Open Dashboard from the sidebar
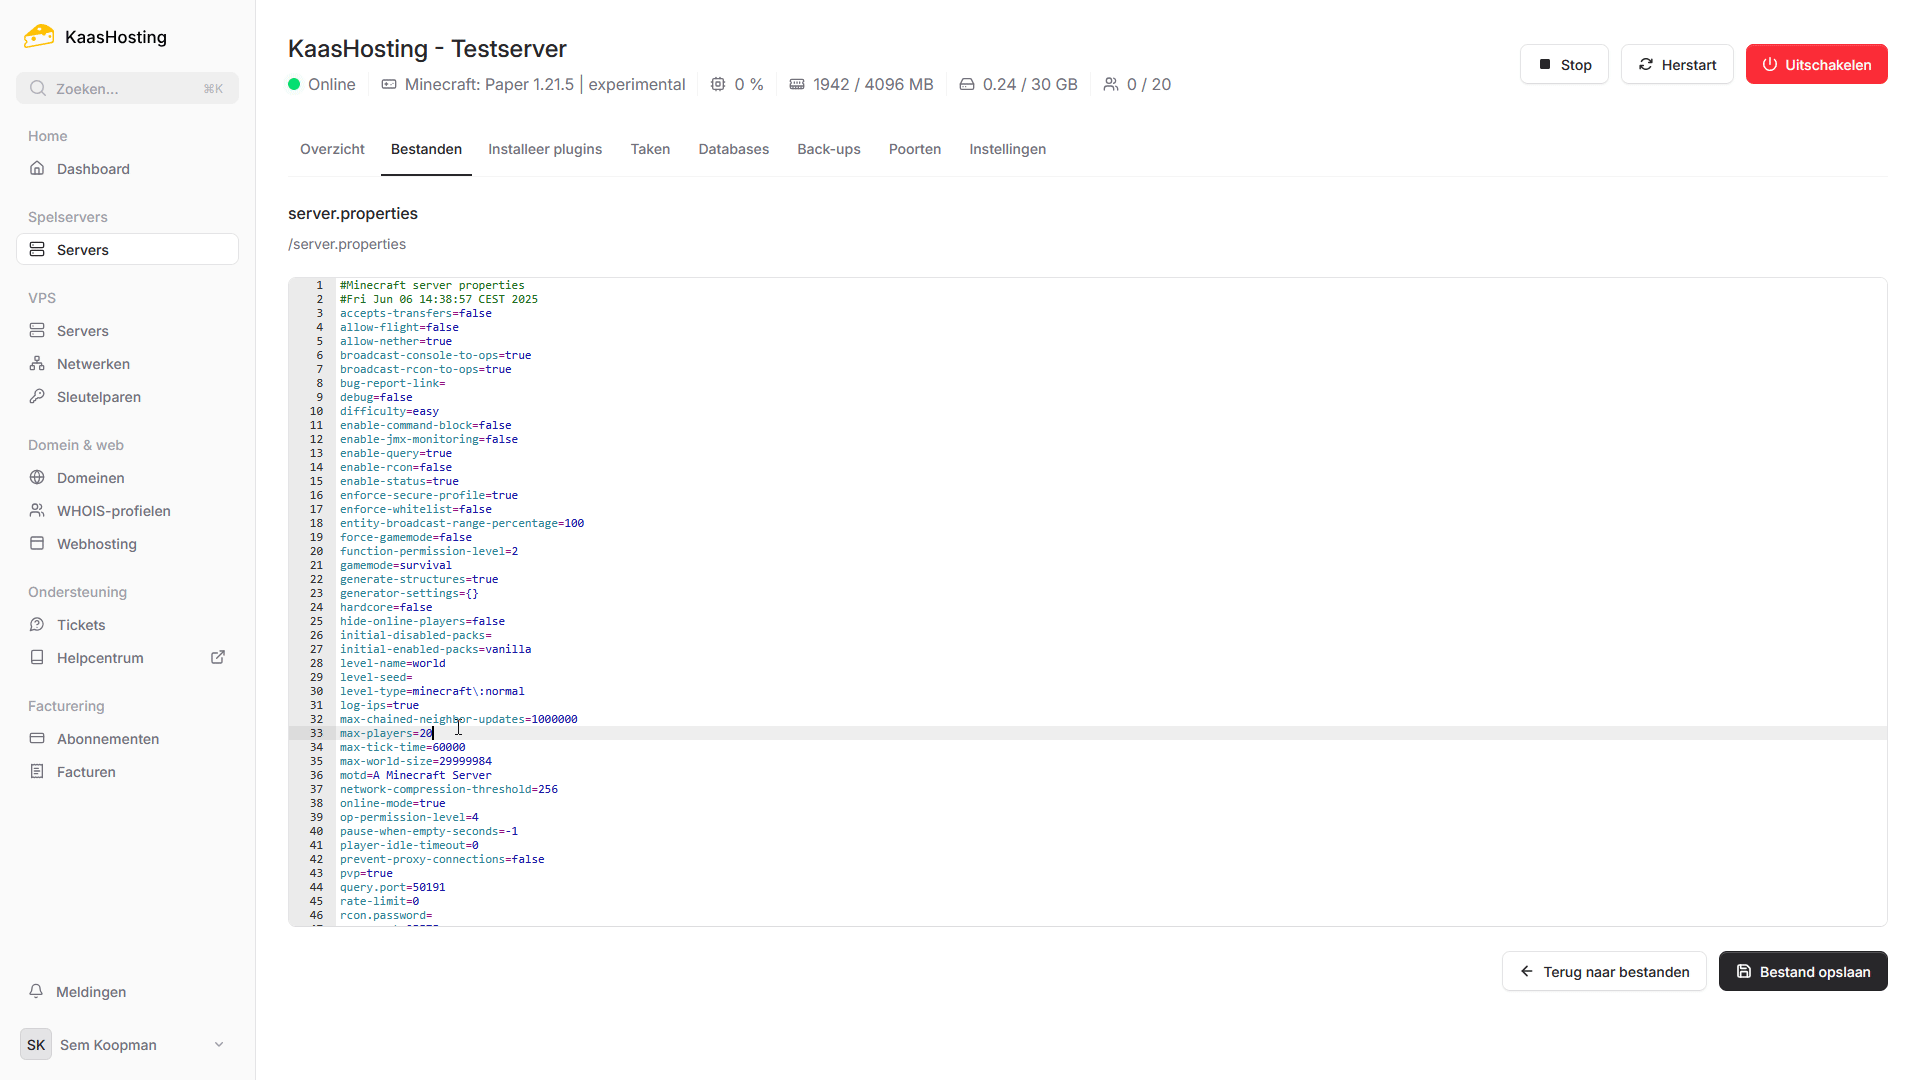The height and width of the screenshot is (1080, 1920). [93, 169]
